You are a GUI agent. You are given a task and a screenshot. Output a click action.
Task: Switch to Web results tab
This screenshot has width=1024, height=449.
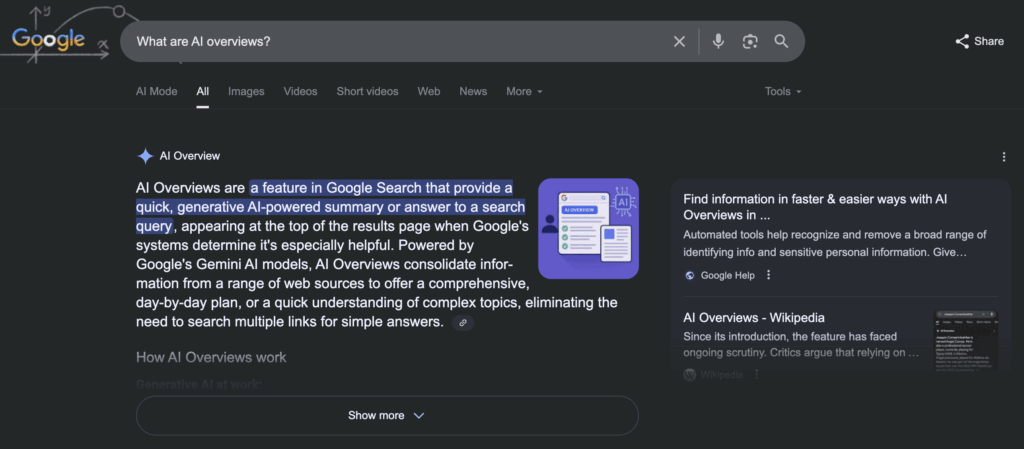pos(429,91)
